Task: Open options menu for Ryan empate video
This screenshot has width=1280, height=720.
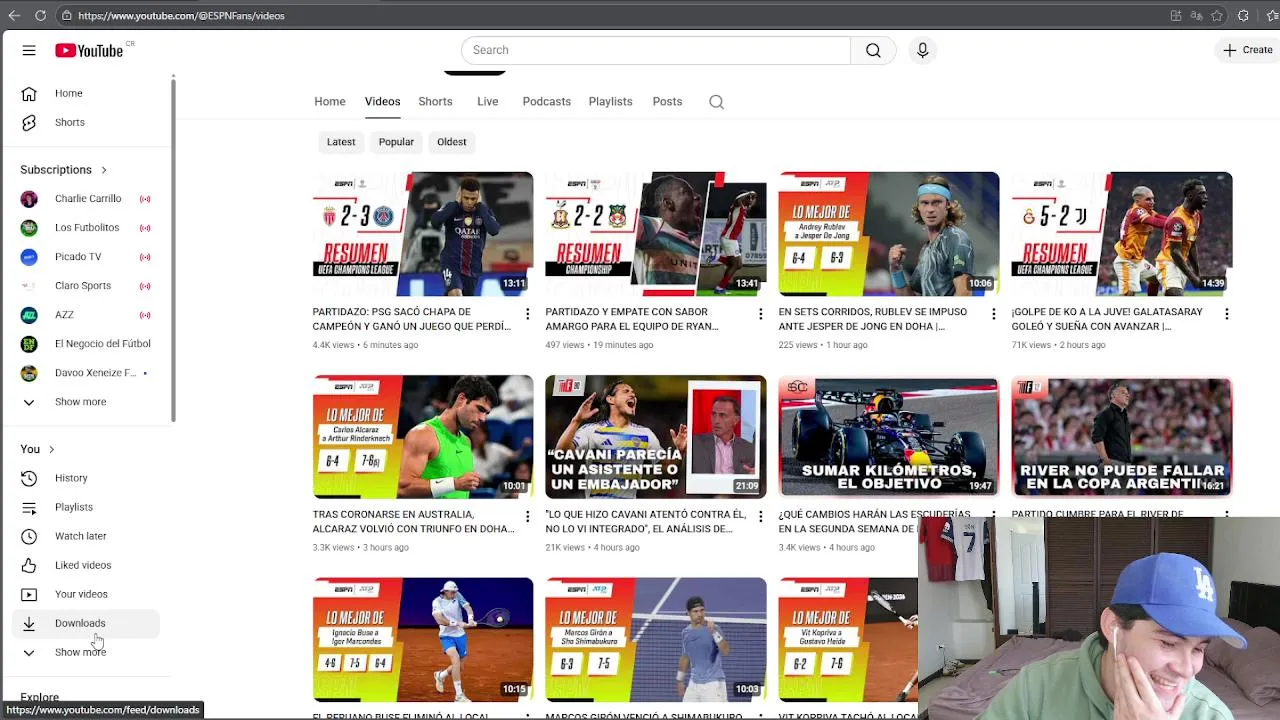Action: click(760, 314)
